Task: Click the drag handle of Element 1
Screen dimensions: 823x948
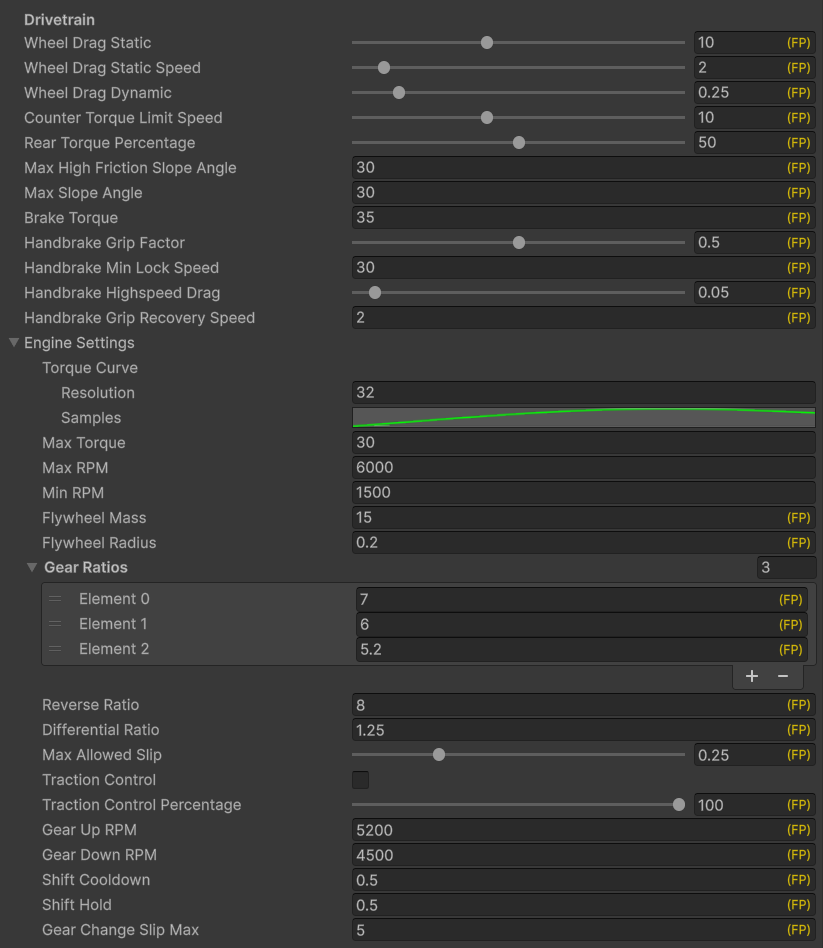Action: [x=55, y=624]
